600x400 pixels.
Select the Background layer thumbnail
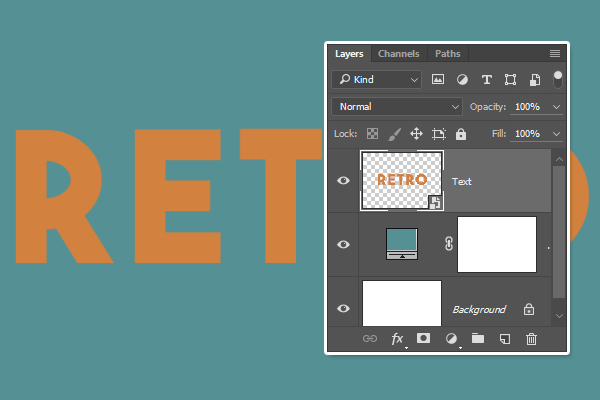click(402, 303)
